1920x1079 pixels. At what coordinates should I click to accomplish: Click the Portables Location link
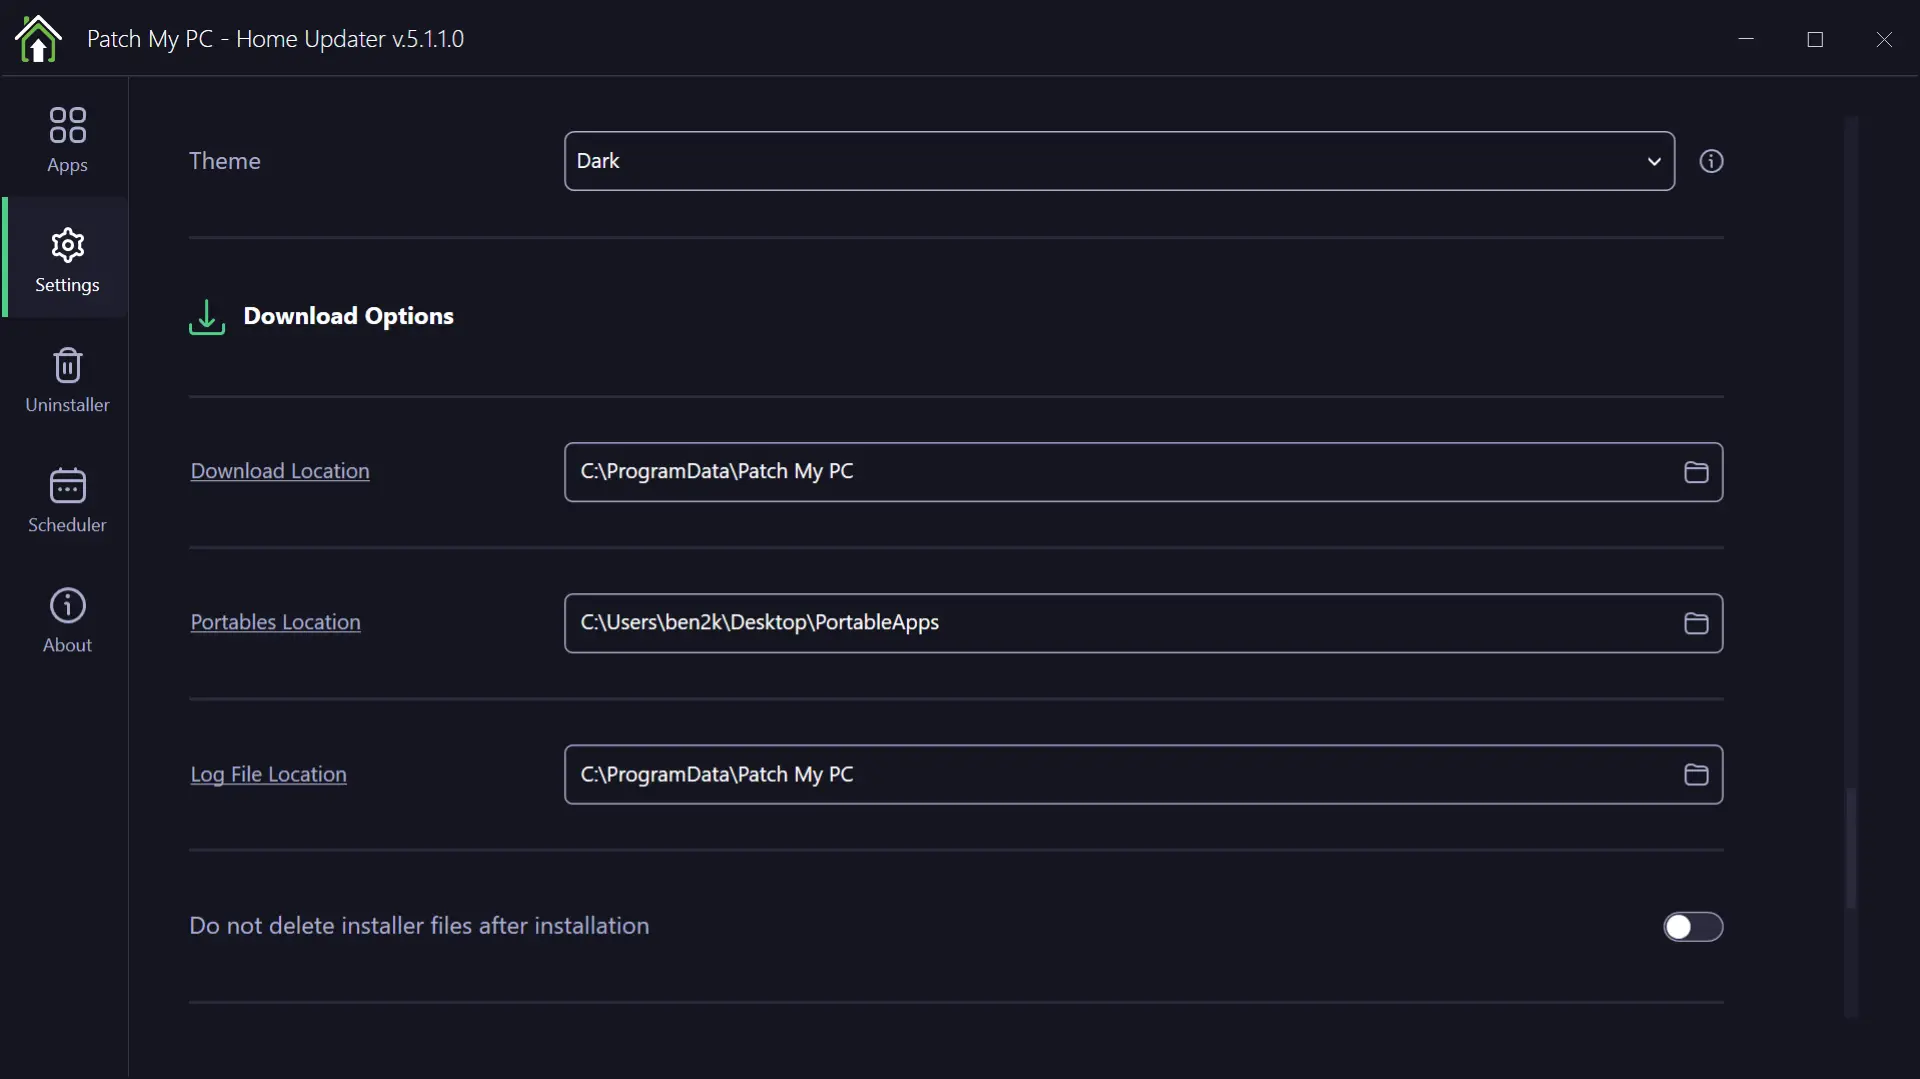[x=276, y=622]
